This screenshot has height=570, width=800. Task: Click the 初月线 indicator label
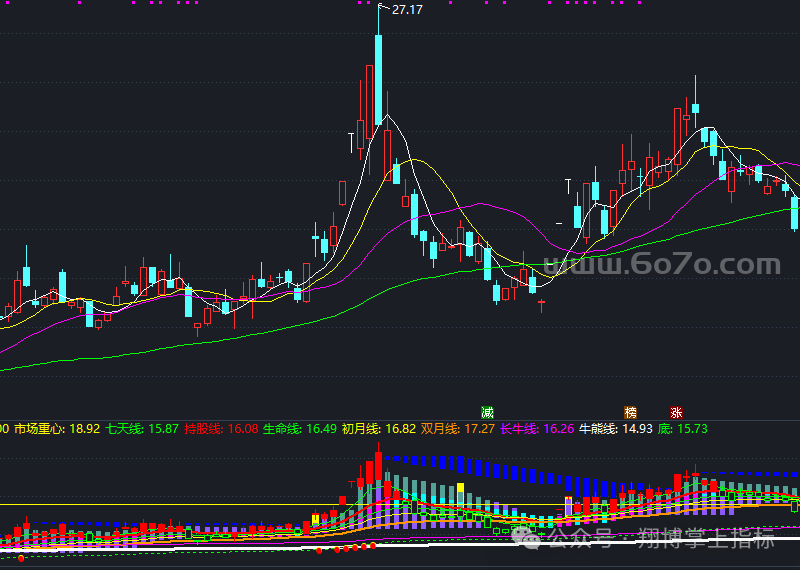coord(360,428)
